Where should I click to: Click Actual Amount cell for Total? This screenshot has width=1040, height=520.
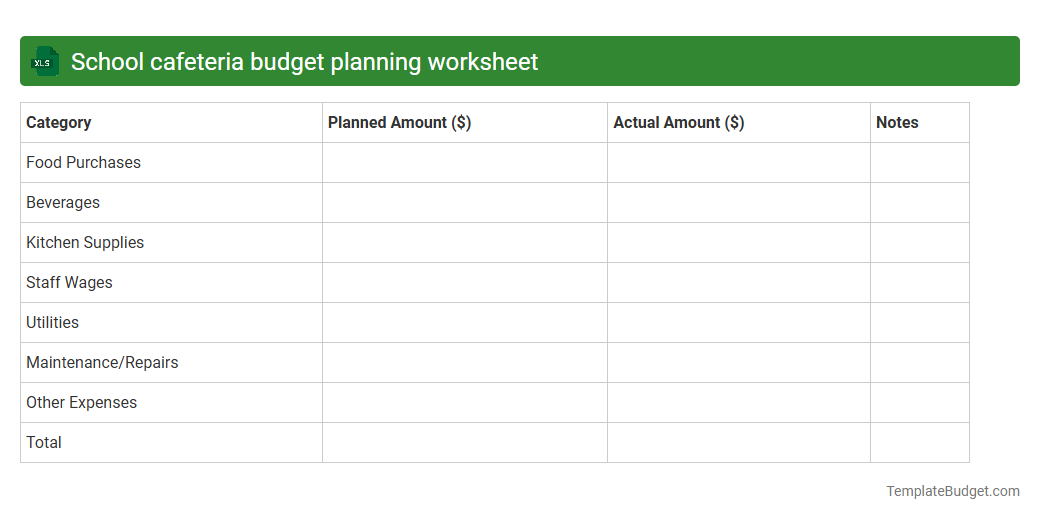(x=739, y=442)
